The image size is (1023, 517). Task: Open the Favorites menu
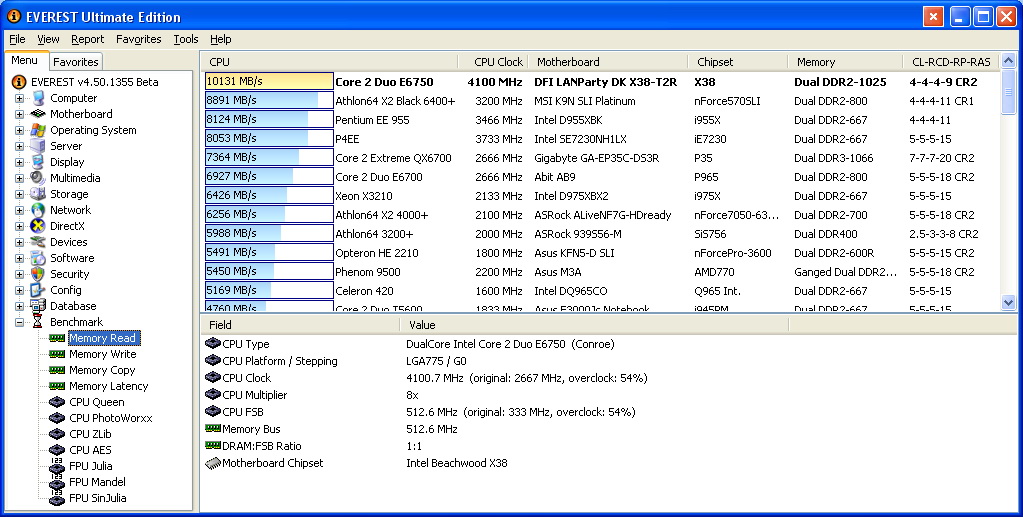(138, 39)
